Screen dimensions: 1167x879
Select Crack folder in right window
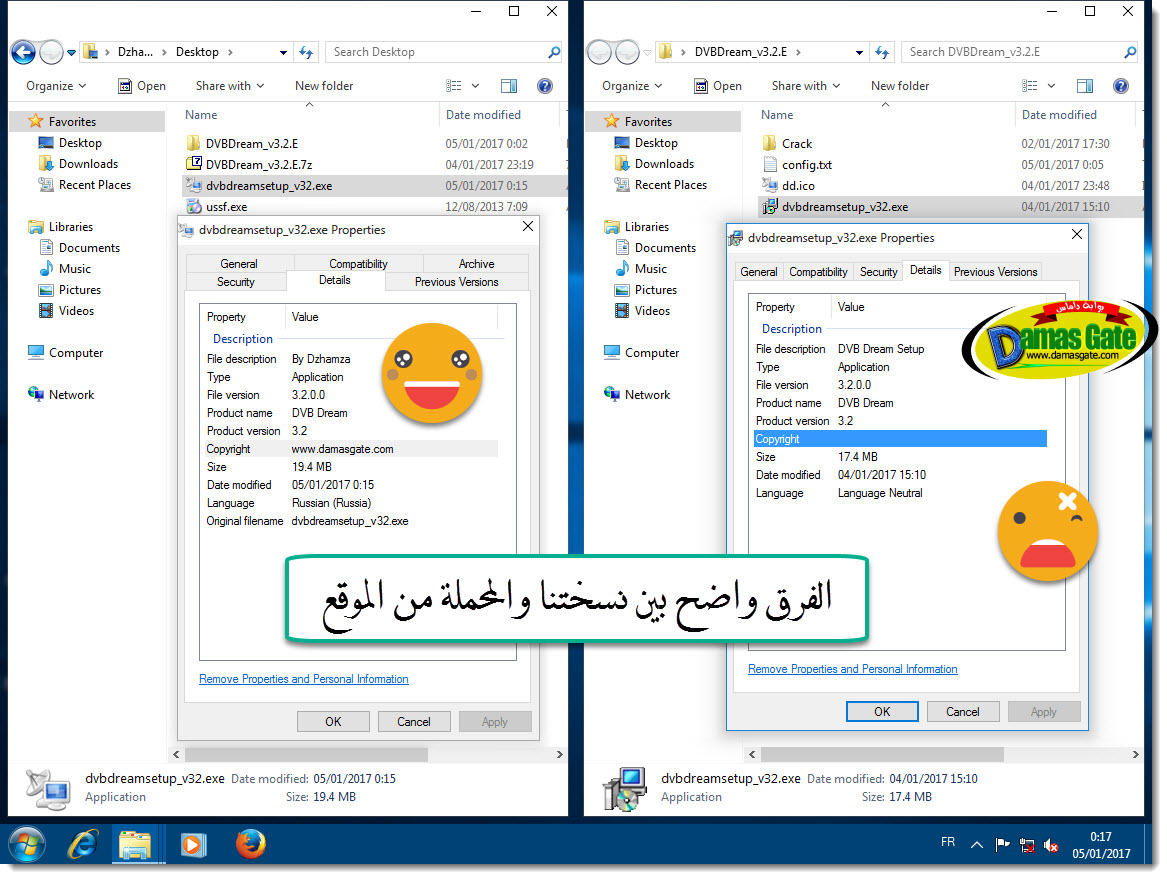coord(796,144)
